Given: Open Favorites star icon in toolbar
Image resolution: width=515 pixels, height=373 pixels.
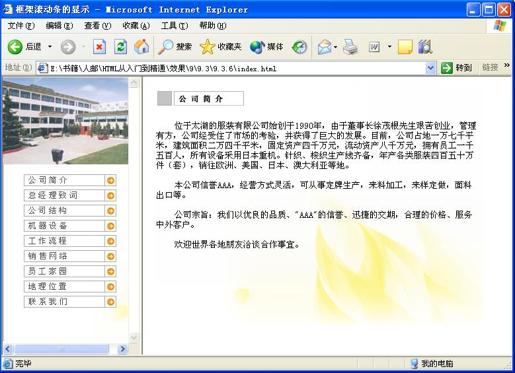Looking at the screenshot, I should 207,47.
